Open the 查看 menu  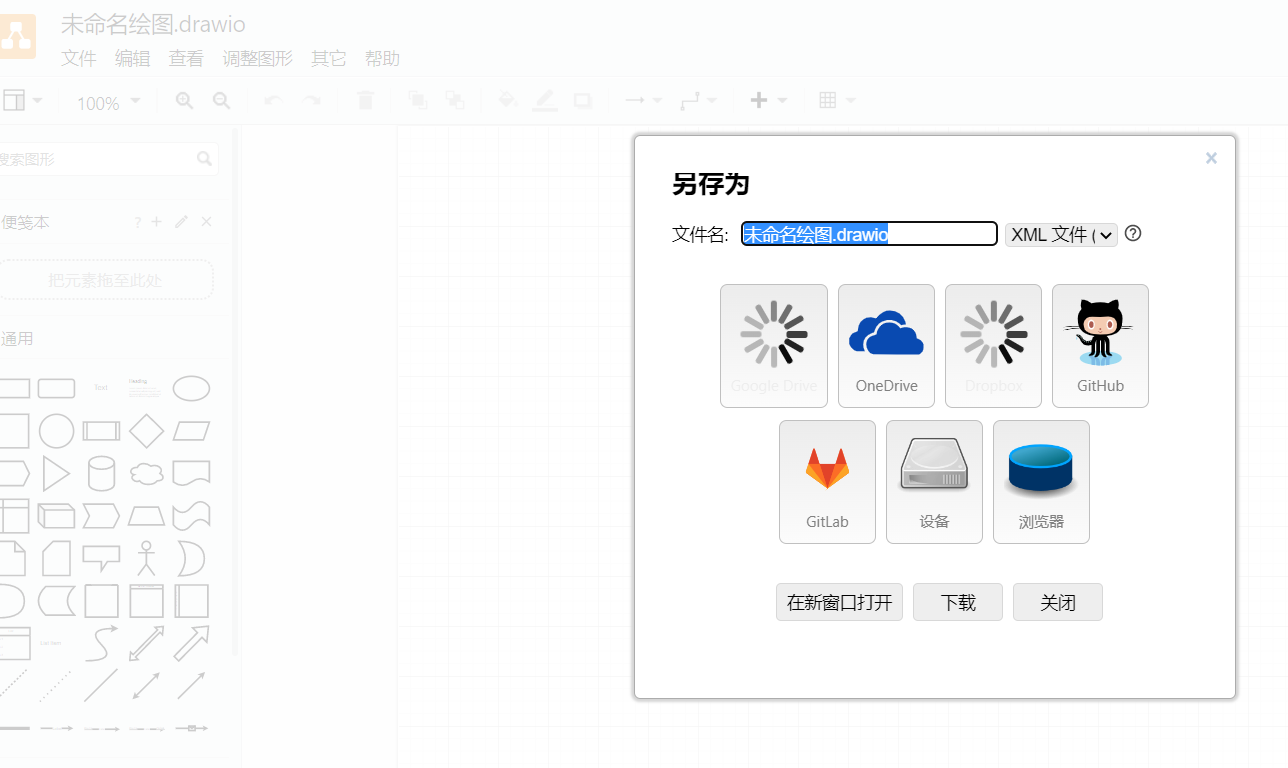pos(186,58)
